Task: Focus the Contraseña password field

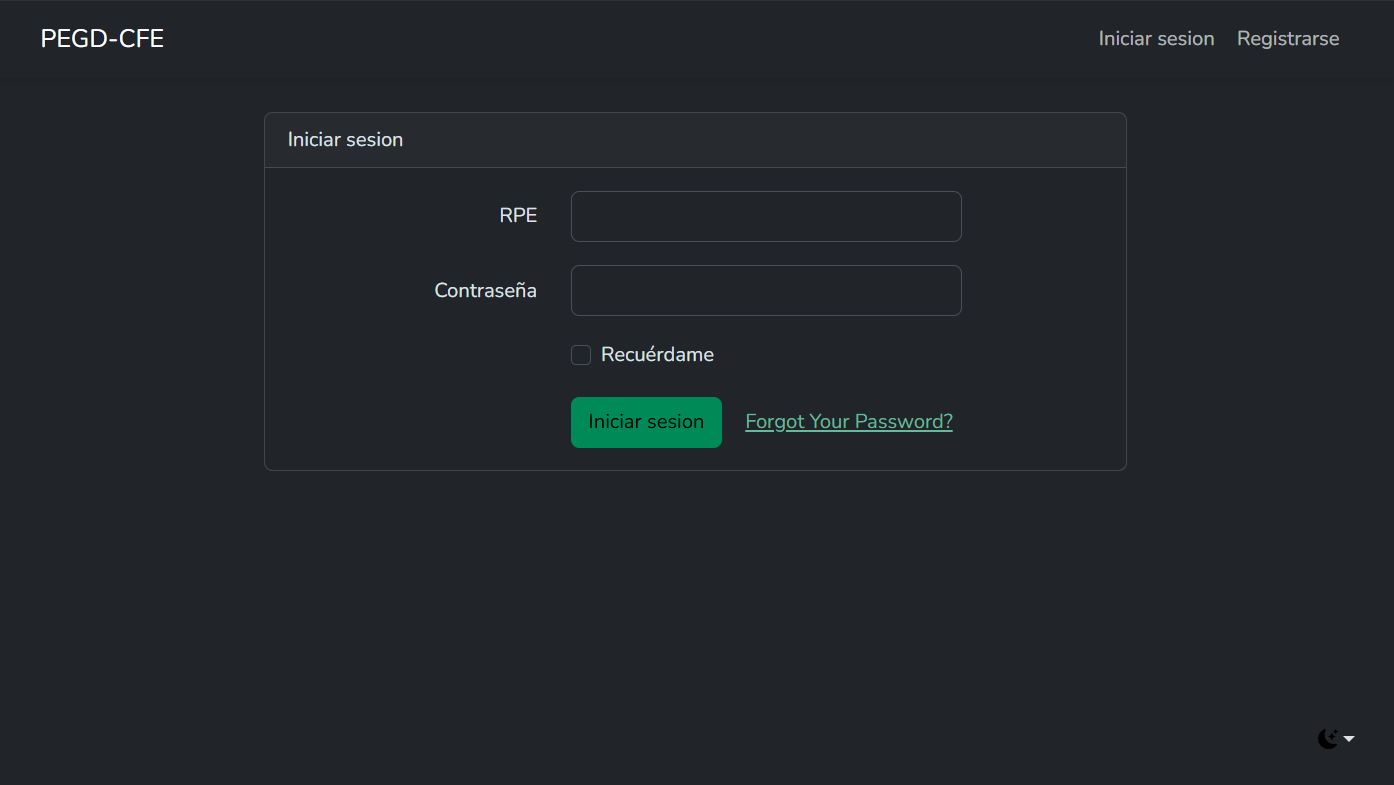Action: [766, 291]
